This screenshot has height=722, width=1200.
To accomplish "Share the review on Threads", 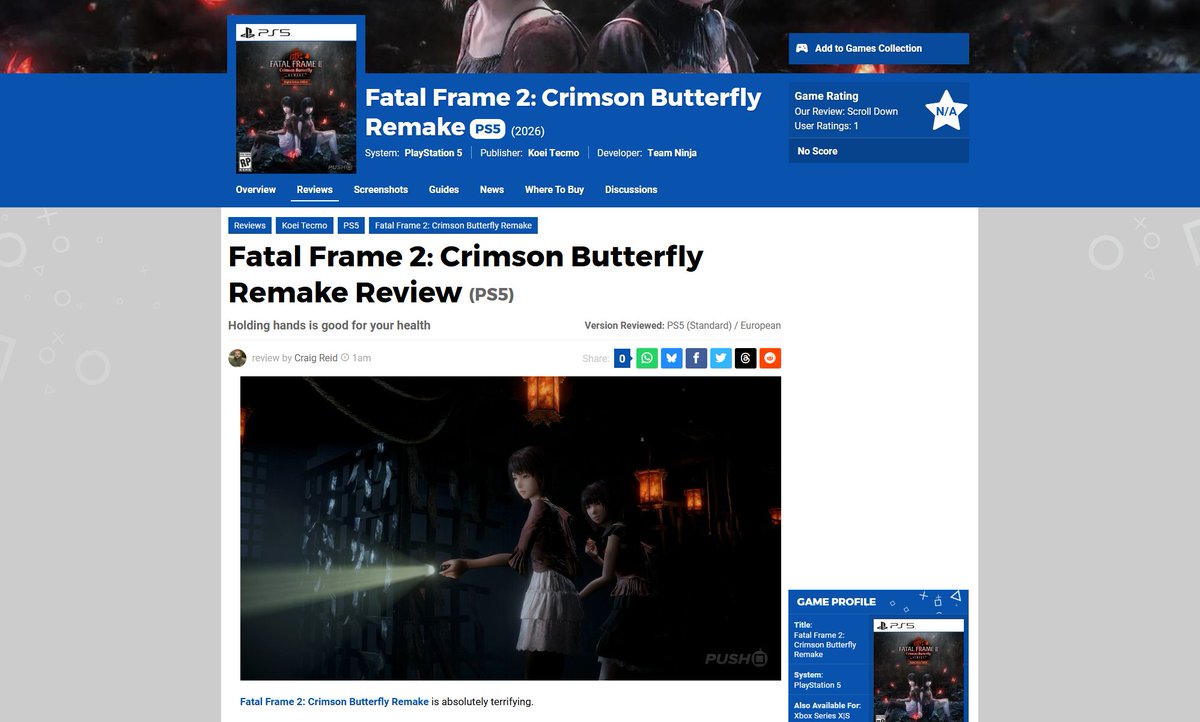I will [745, 358].
